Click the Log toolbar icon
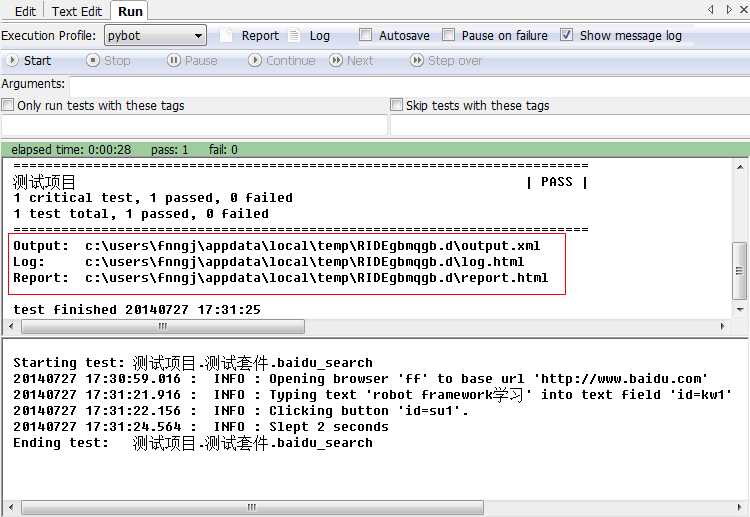The width and height of the screenshot is (750, 517). click(x=294, y=36)
